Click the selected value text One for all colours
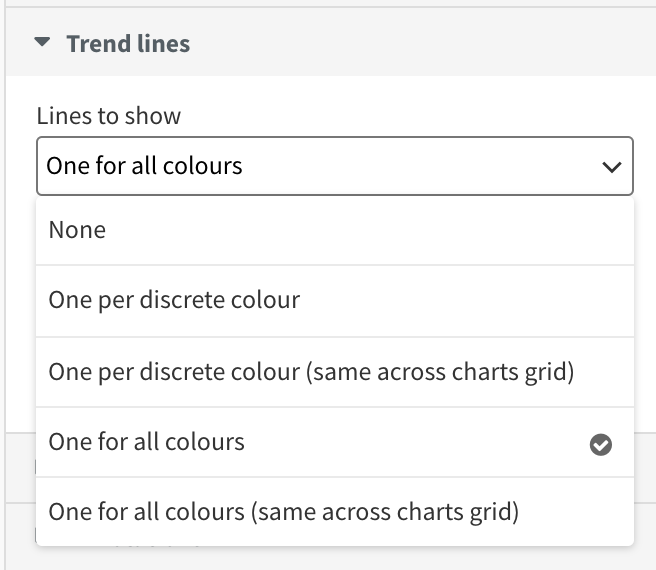 144,166
